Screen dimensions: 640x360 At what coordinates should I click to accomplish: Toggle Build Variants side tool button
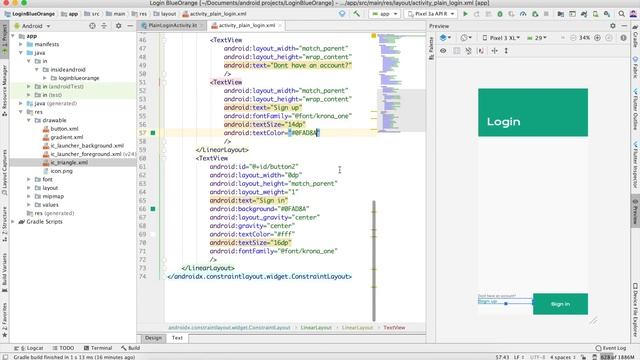pos(4,273)
